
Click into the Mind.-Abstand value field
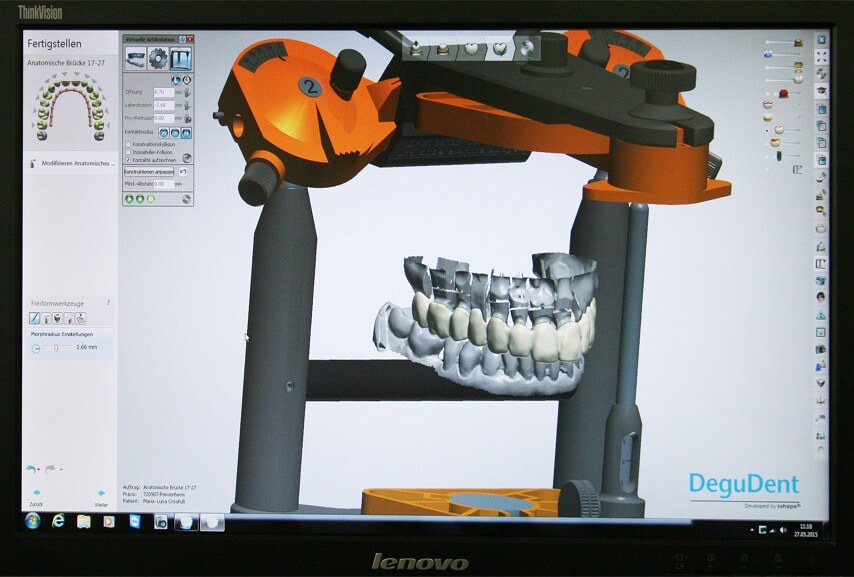tap(163, 184)
